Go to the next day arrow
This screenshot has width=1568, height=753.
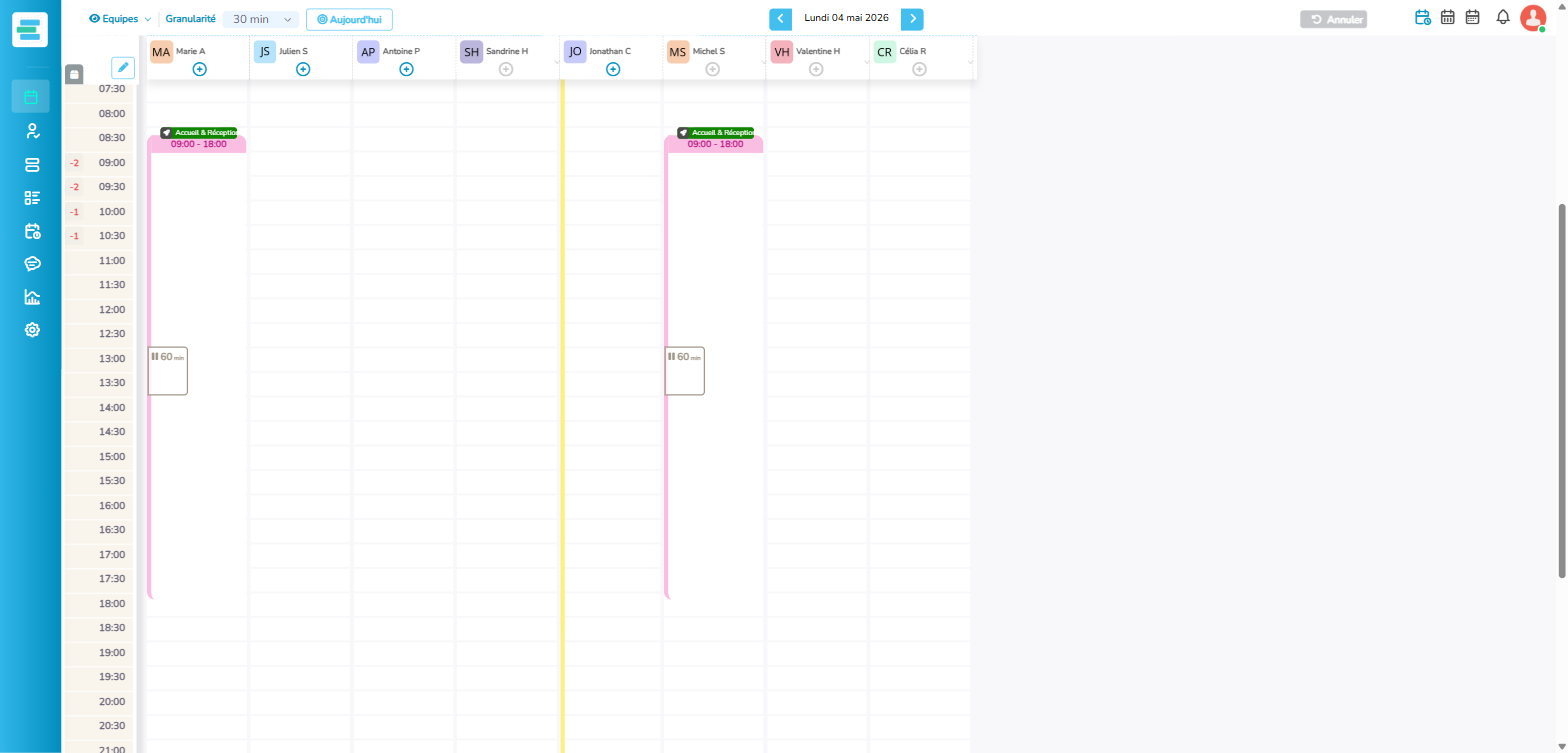click(x=912, y=19)
